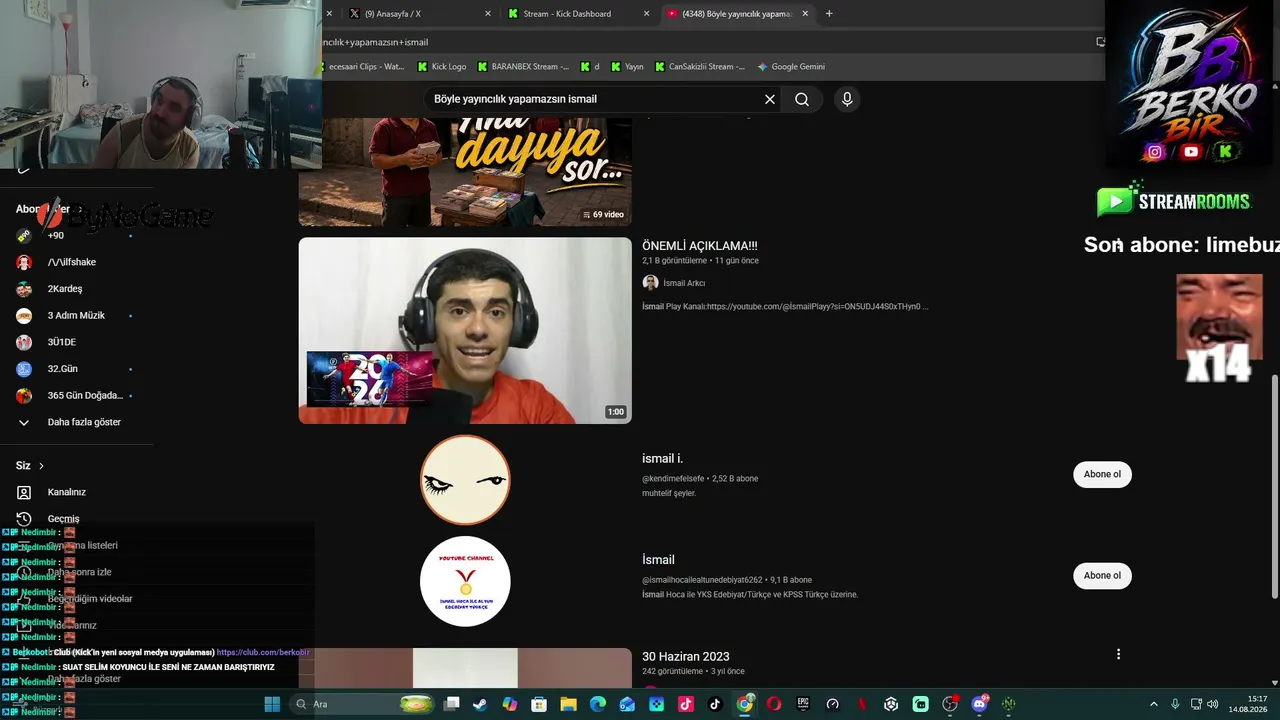
Task: Open TikTok from the taskbar
Action: 715,704
